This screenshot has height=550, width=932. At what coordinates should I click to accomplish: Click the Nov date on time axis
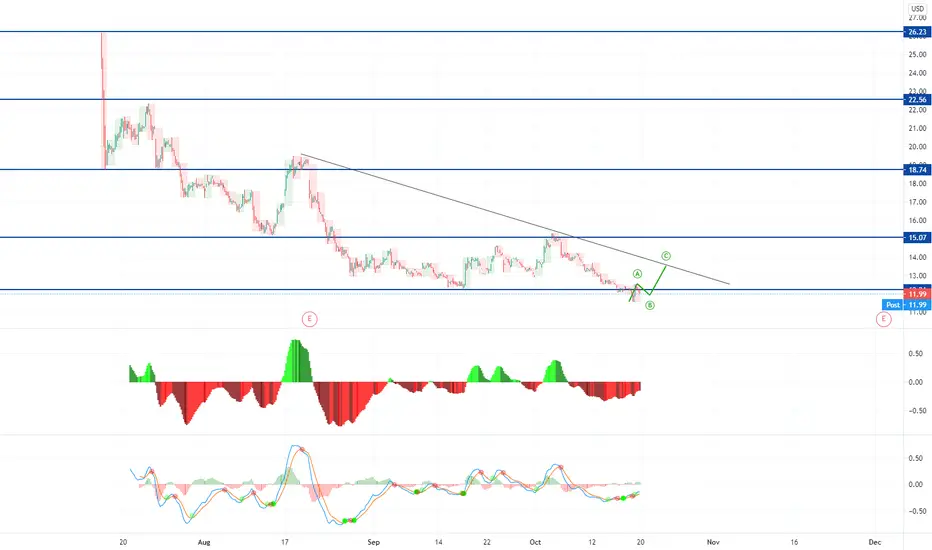click(713, 542)
